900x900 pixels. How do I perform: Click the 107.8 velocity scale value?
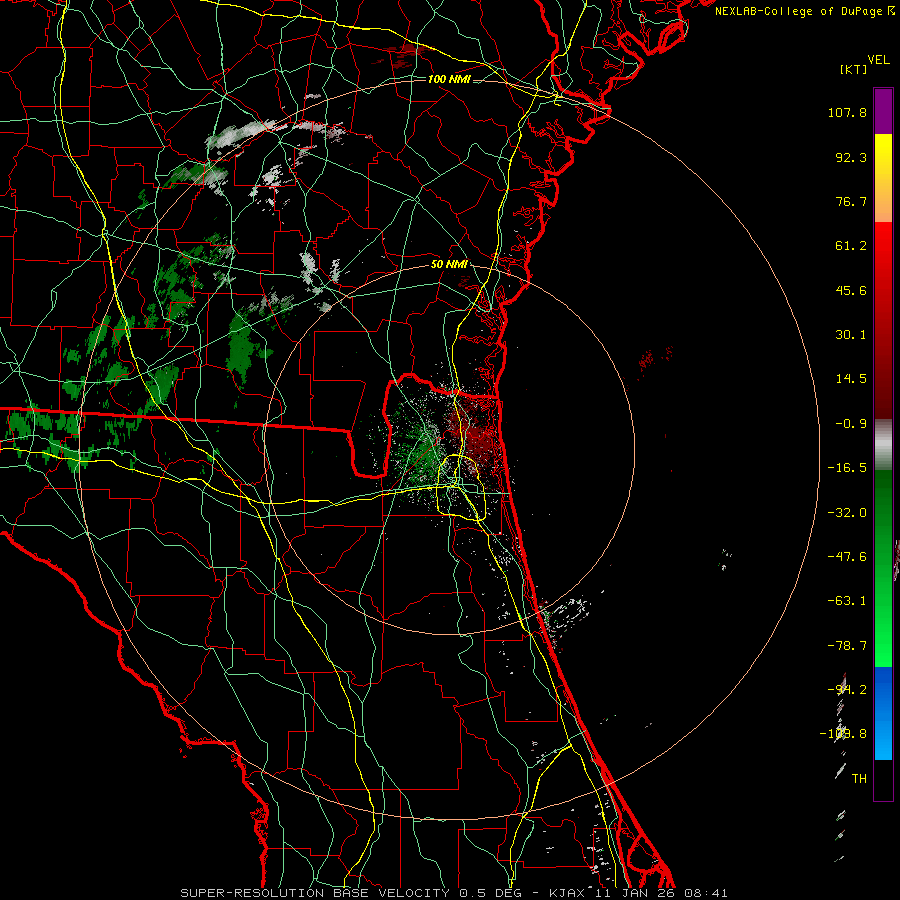[x=847, y=112]
